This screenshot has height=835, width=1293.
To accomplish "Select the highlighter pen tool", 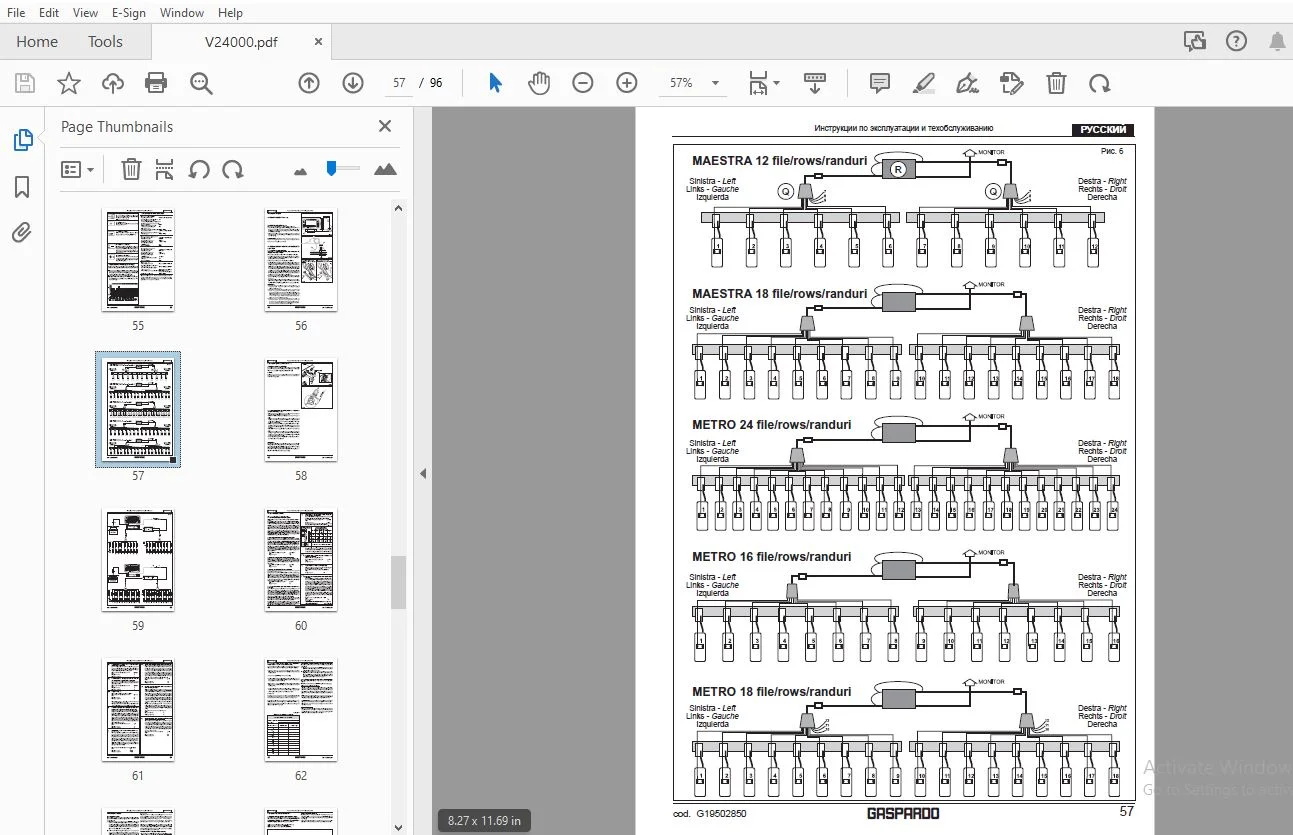I will pos(924,83).
